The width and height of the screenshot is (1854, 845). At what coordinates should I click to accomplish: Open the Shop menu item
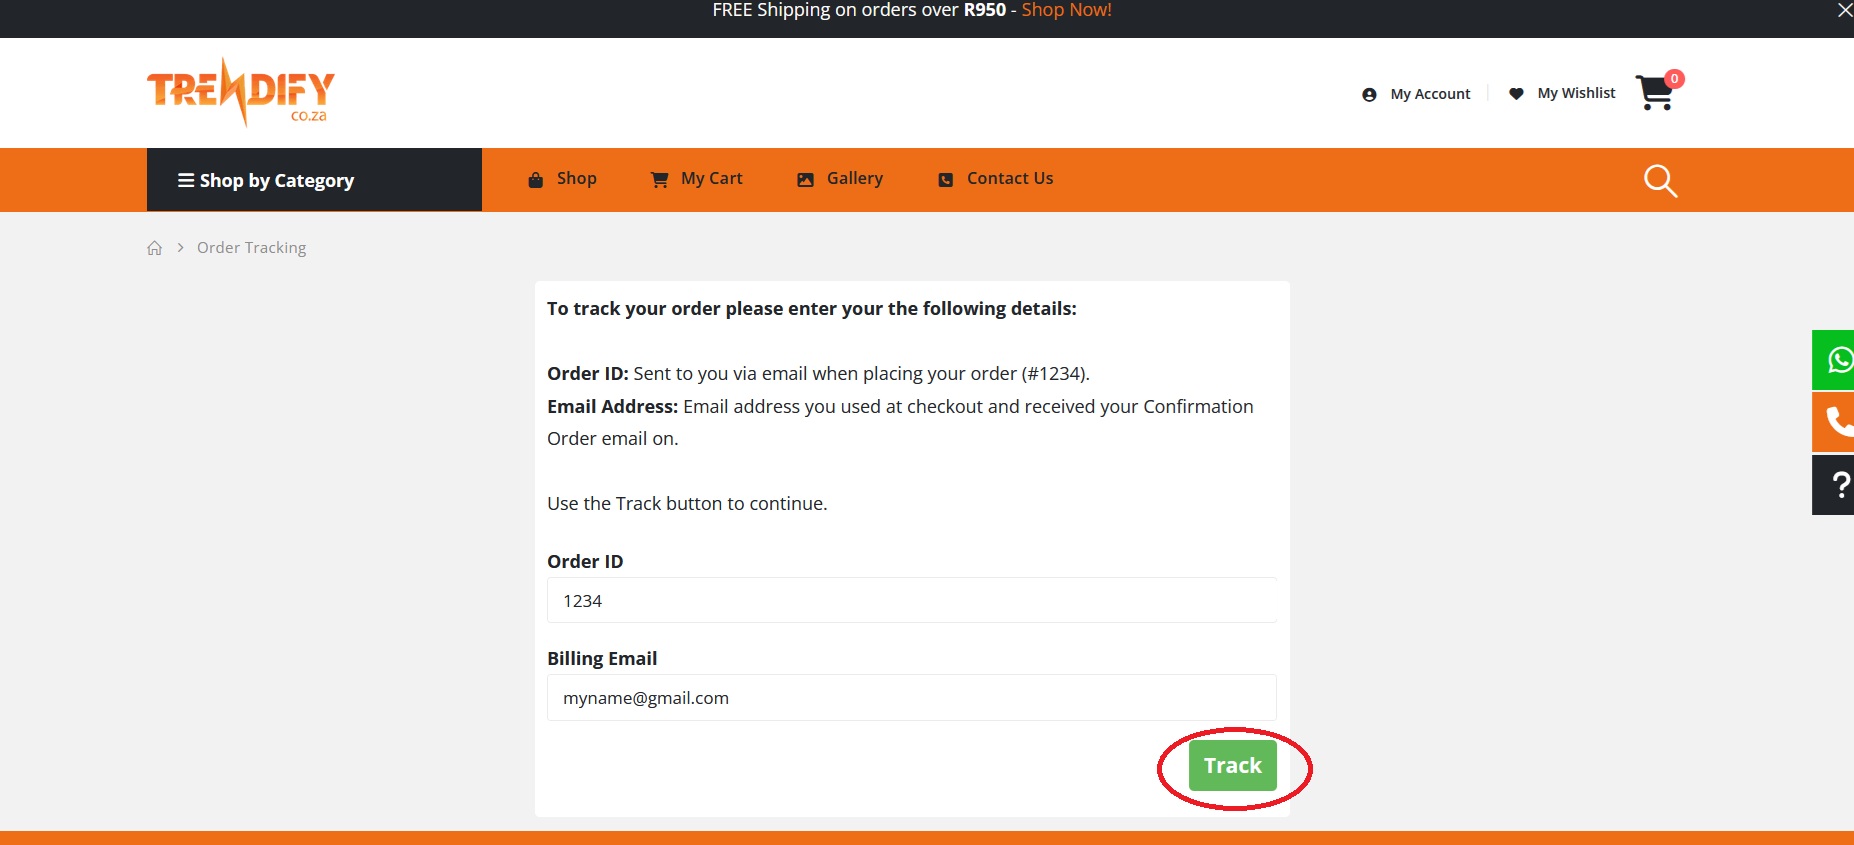pyautogui.click(x=563, y=179)
